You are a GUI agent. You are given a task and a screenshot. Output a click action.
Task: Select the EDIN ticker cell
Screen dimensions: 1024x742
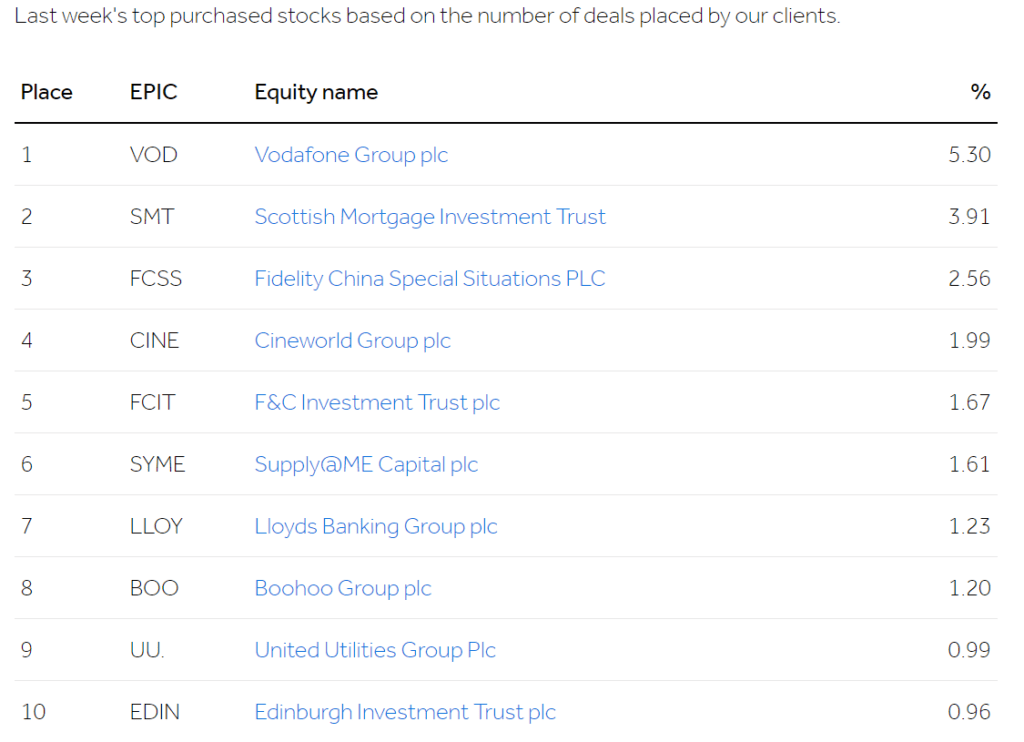(x=155, y=712)
